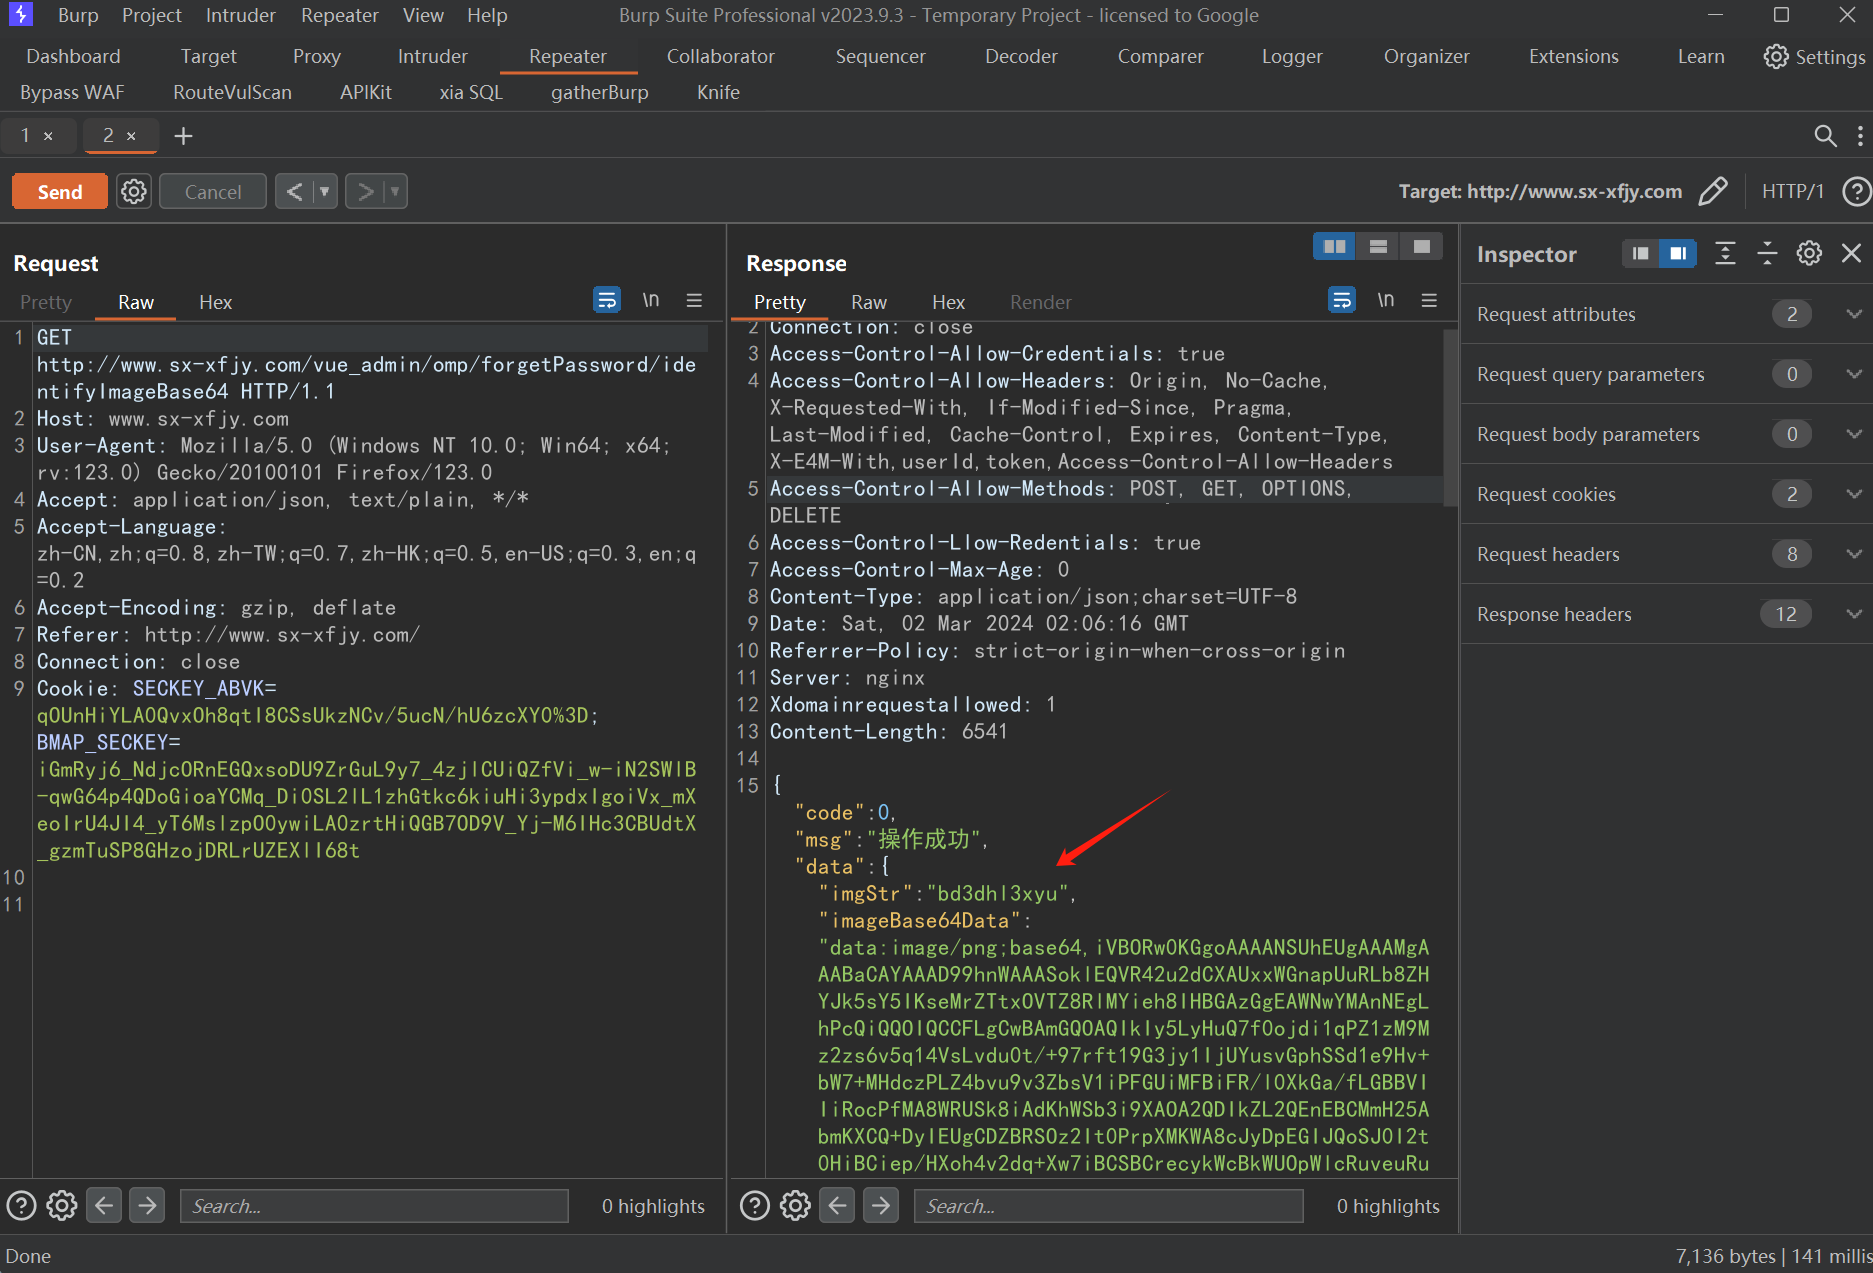
Task: Go back in request history
Action: tap(294, 191)
